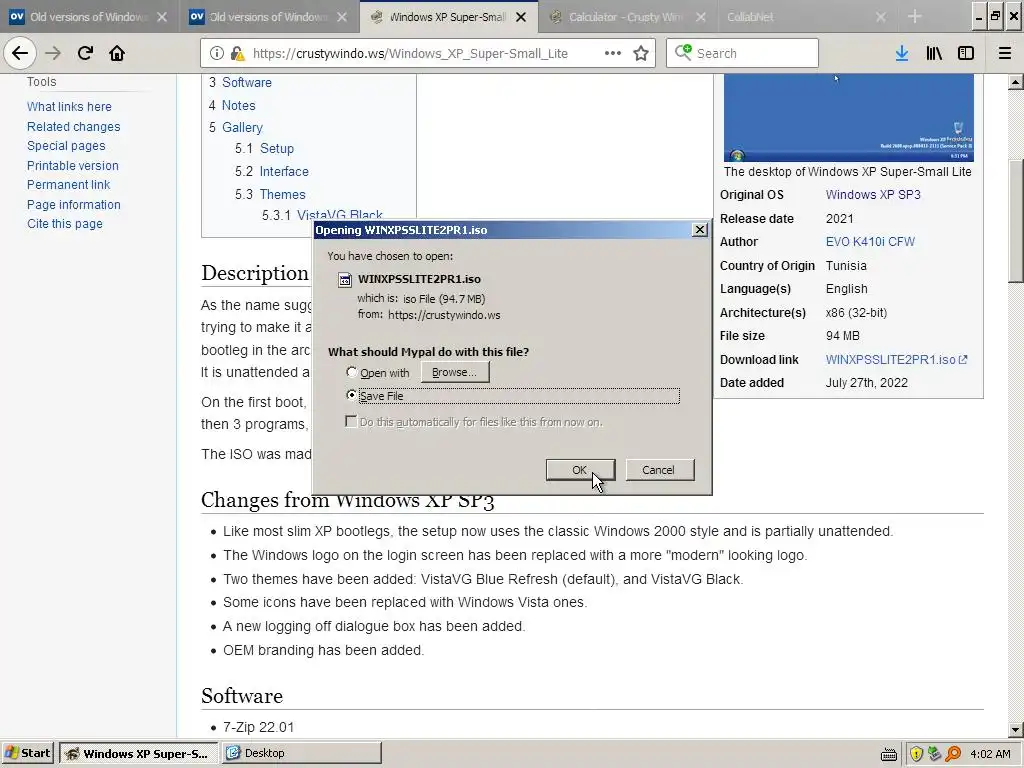Reload the page with the refresh icon
1024x768 pixels.
point(85,53)
